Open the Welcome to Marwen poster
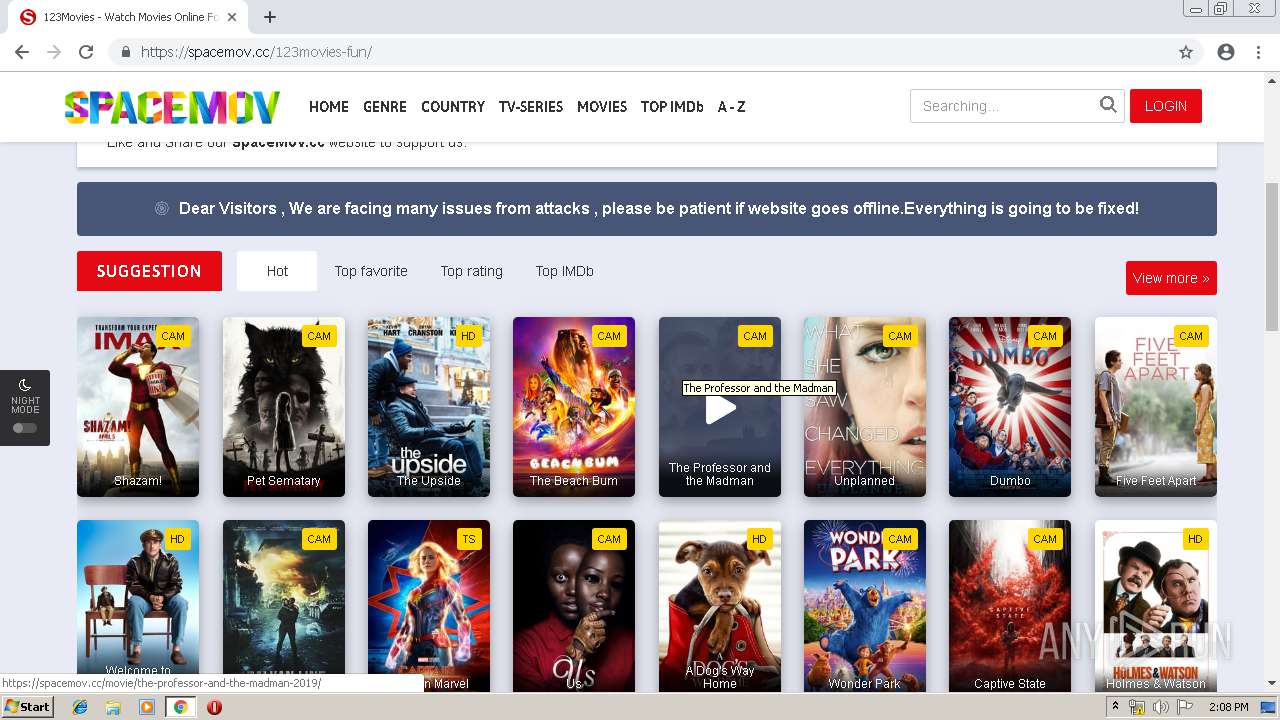Screen dimensions: 1280x720 (x=138, y=605)
